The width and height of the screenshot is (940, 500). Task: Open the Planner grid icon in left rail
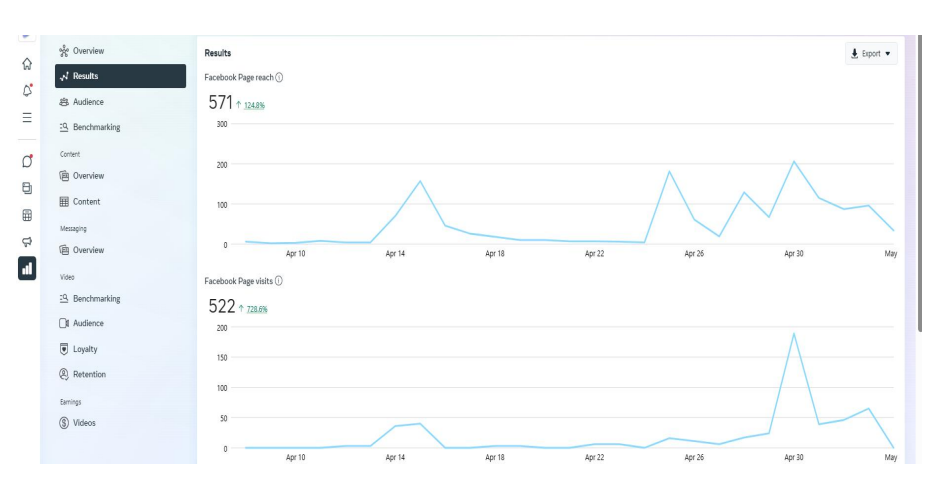[27, 215]
